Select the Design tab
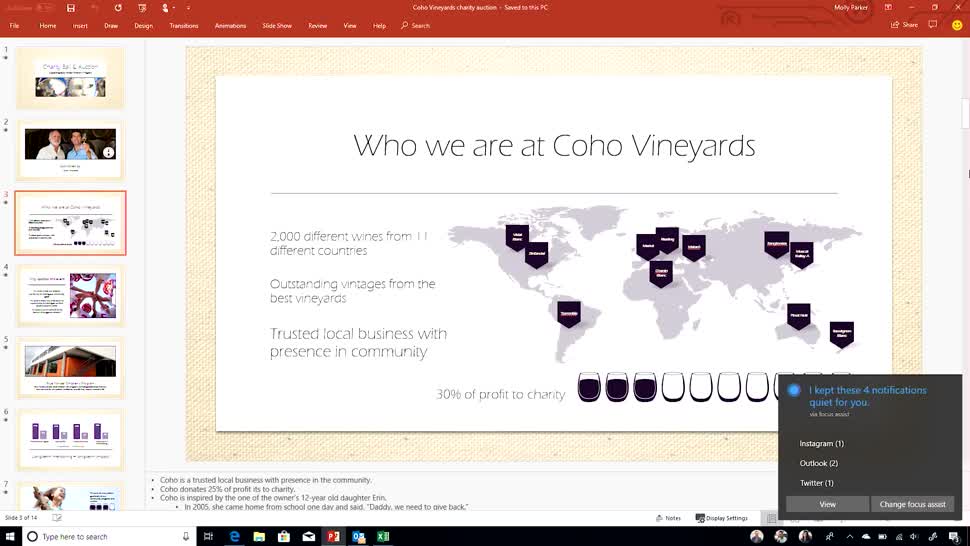Viewport: 970px width, 546px height. click(143, 25)
